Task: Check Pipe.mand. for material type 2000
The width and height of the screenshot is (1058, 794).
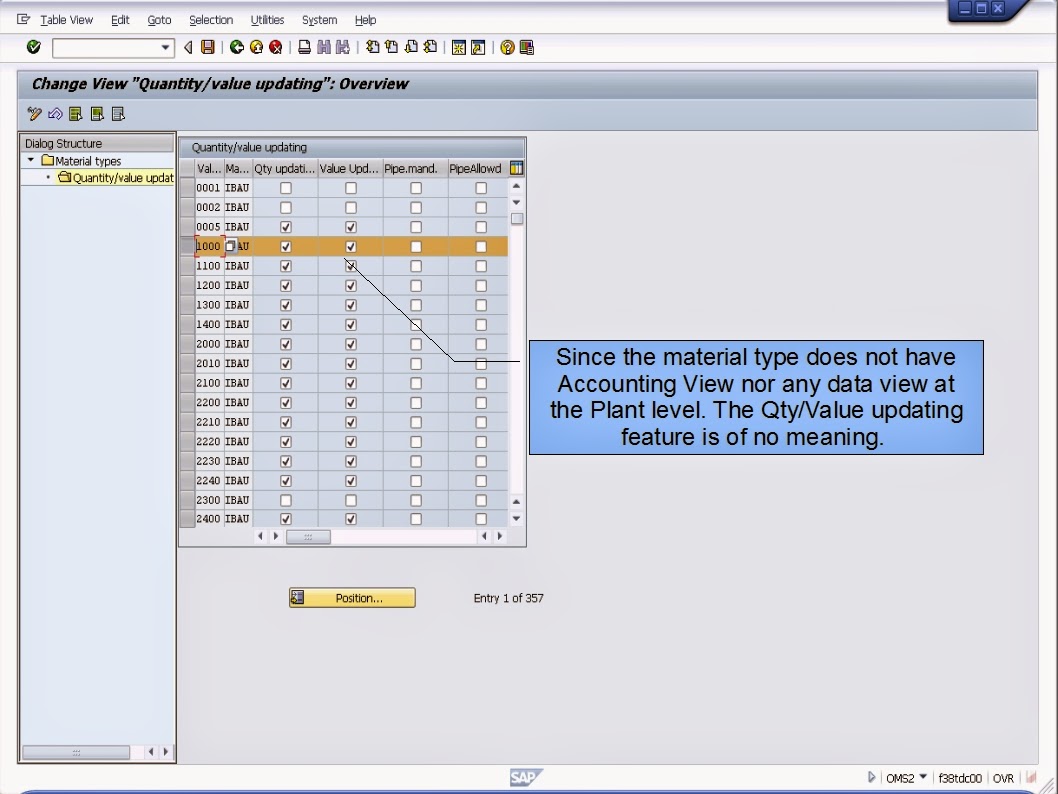Action: tap(415, 344)
